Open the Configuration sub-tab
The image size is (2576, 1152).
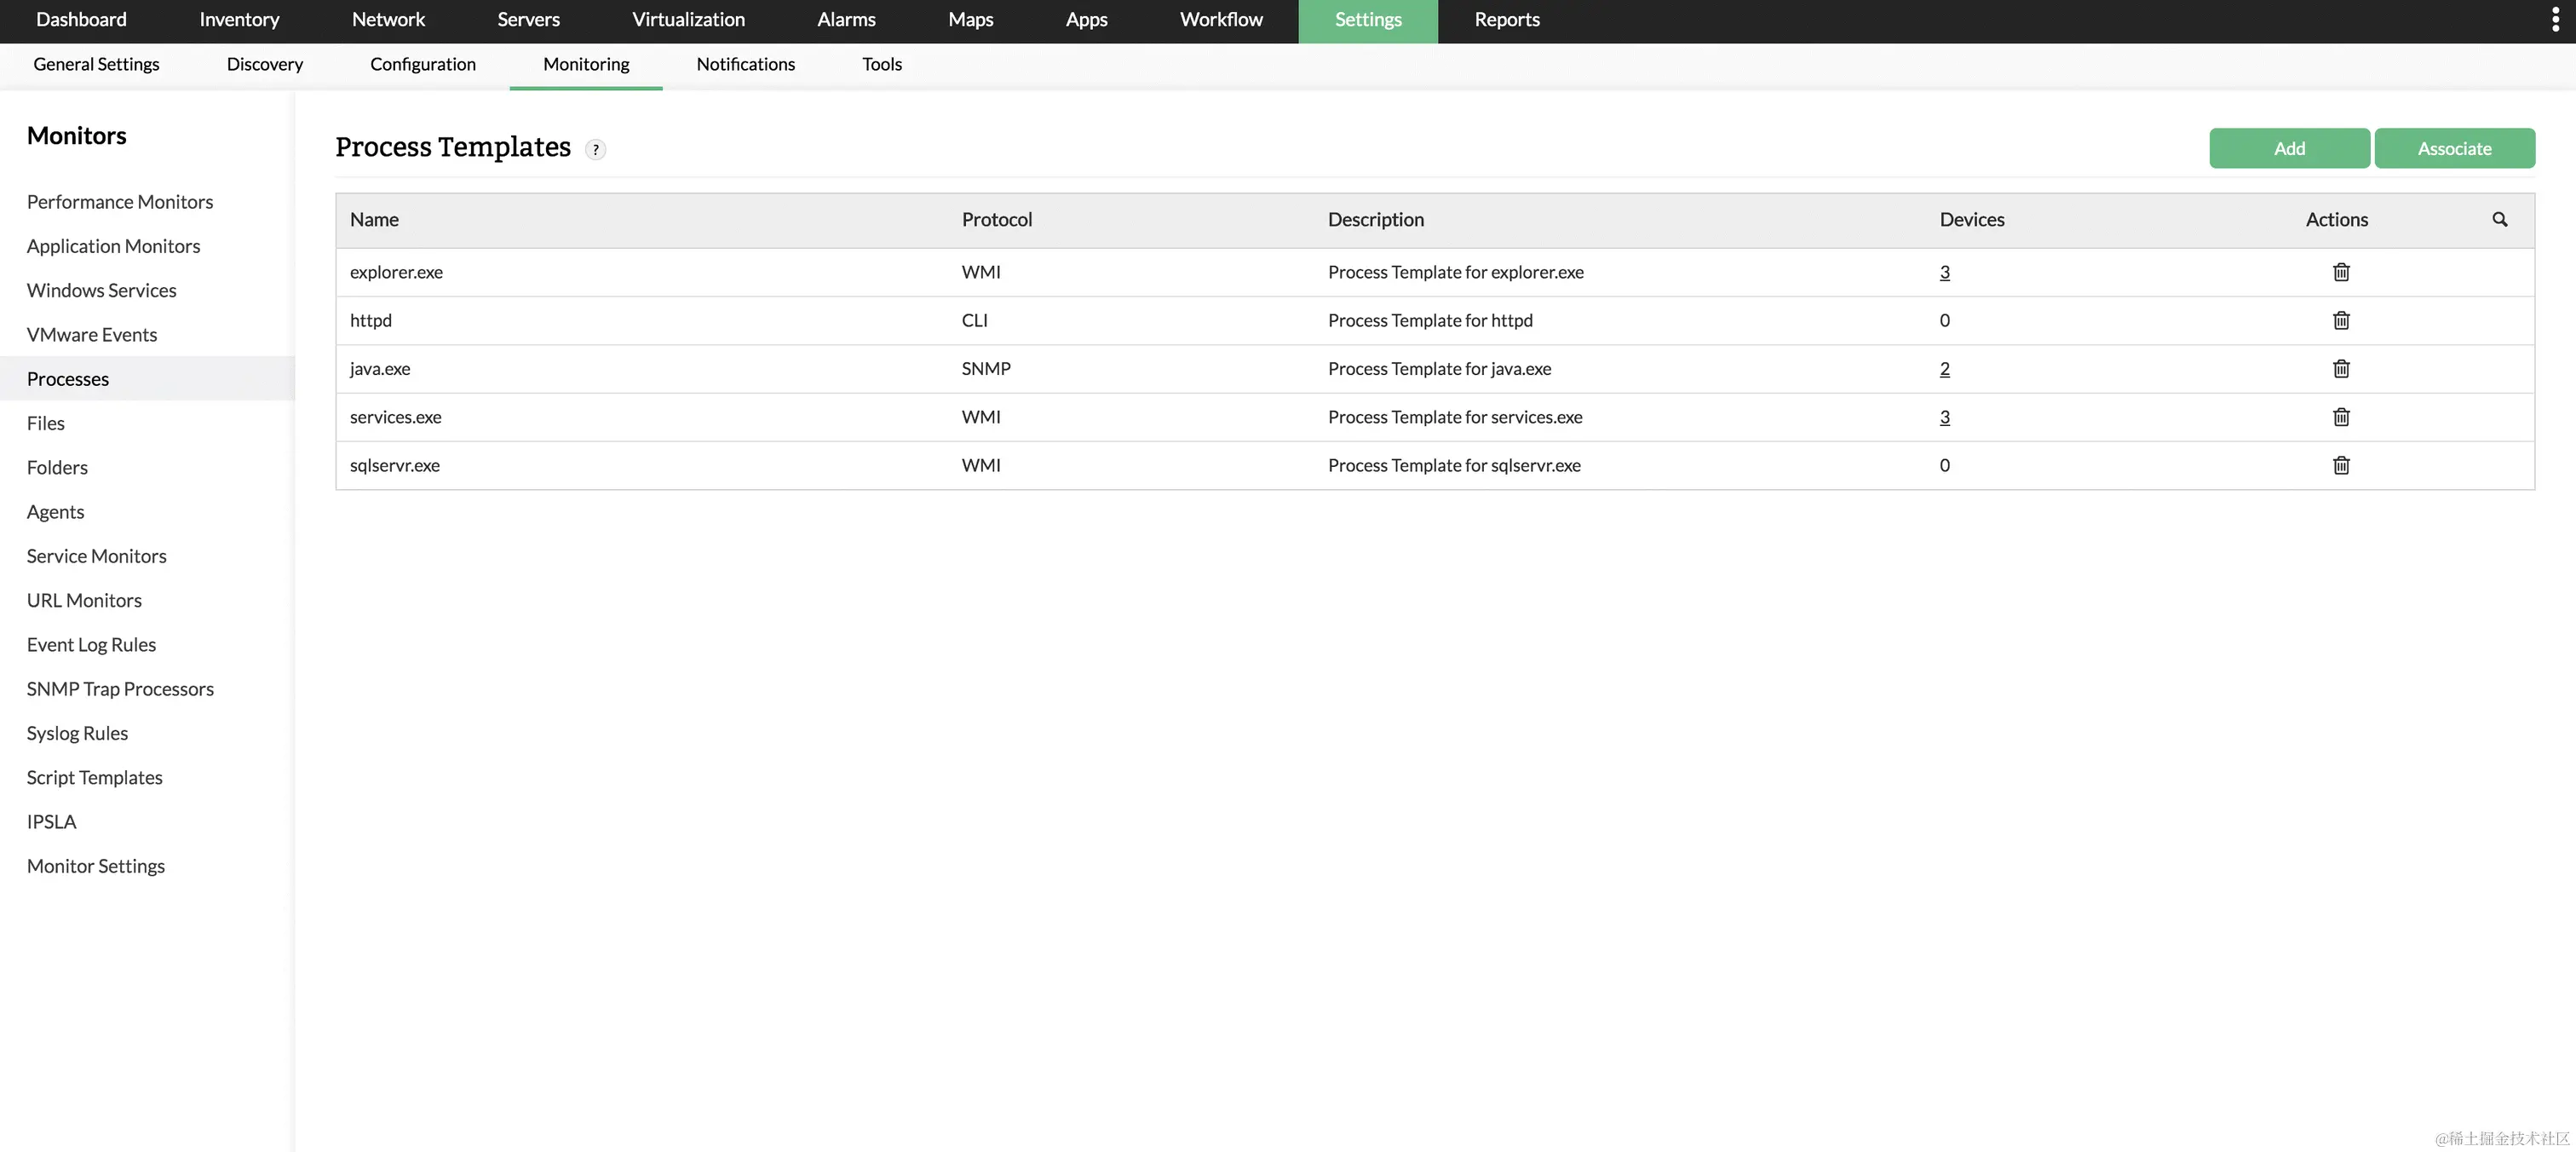click(x=423, y=65)
